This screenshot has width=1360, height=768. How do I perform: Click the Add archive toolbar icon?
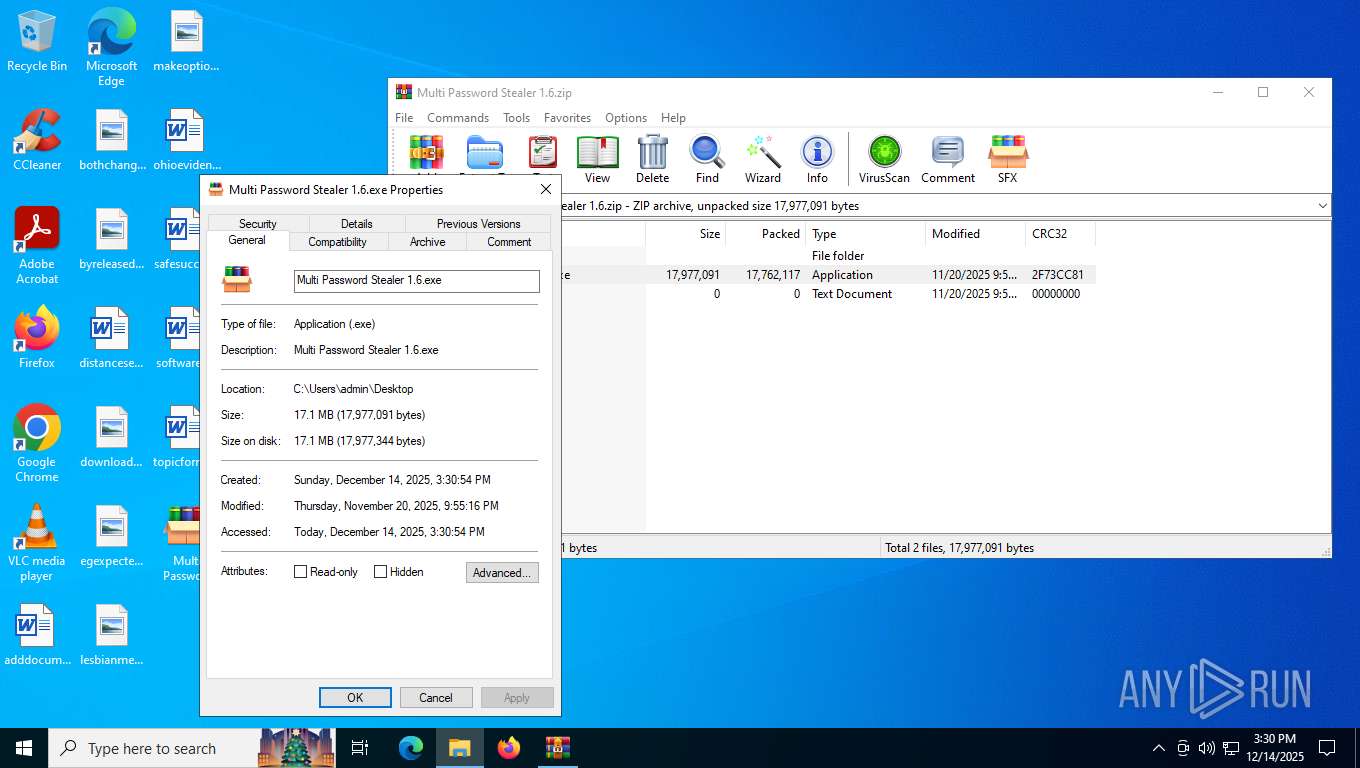pyautogui.click(x=427, y=153)
